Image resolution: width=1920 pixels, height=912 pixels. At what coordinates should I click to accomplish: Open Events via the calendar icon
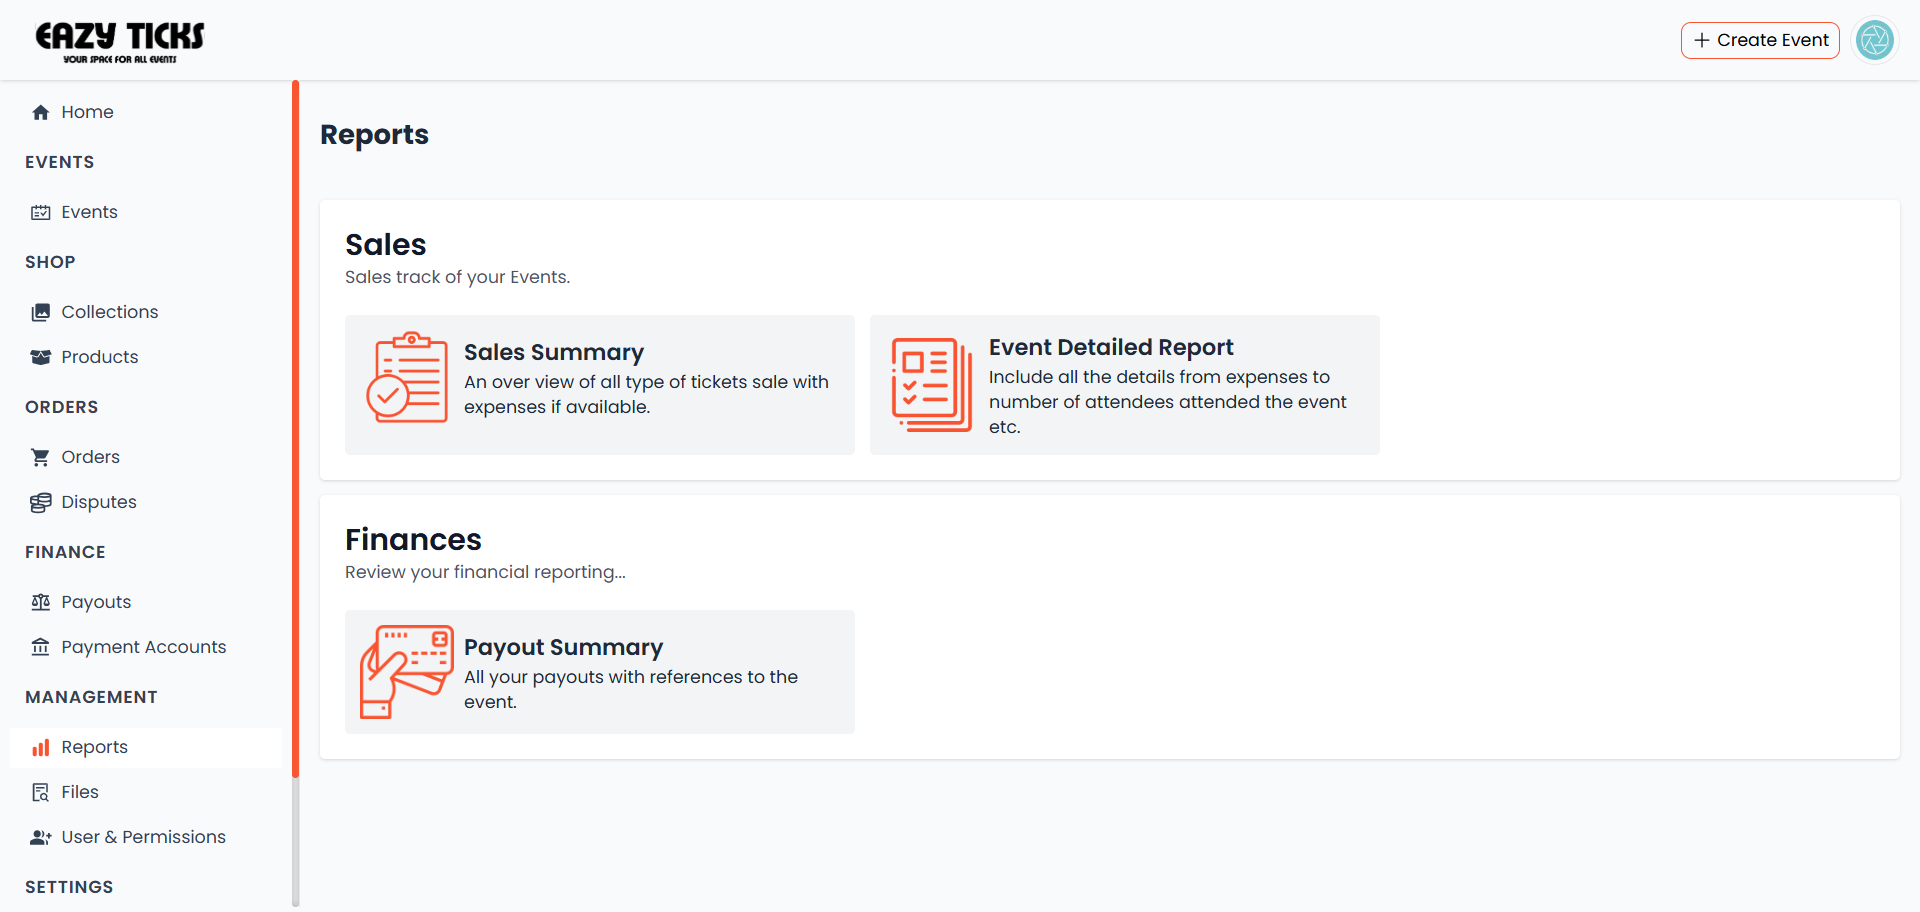click(x=40, y=212)
